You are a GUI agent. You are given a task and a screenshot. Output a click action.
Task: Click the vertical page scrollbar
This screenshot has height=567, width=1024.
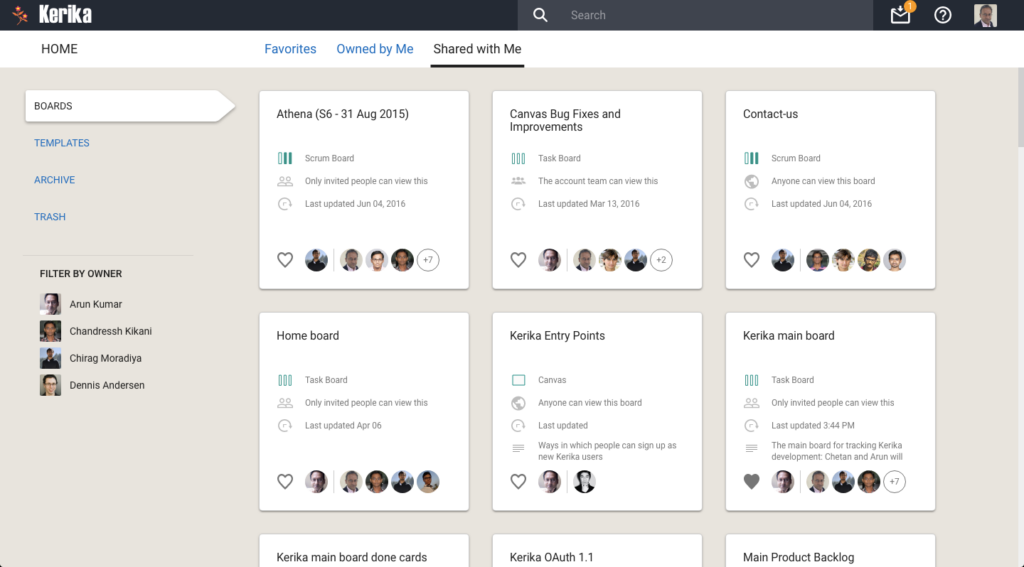1020,108
